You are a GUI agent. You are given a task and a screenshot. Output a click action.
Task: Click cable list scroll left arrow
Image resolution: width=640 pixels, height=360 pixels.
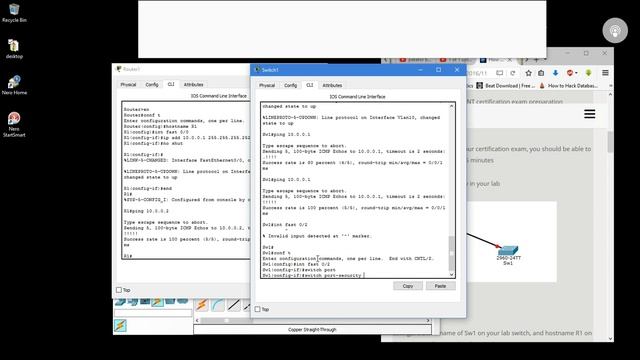point(198,321)
